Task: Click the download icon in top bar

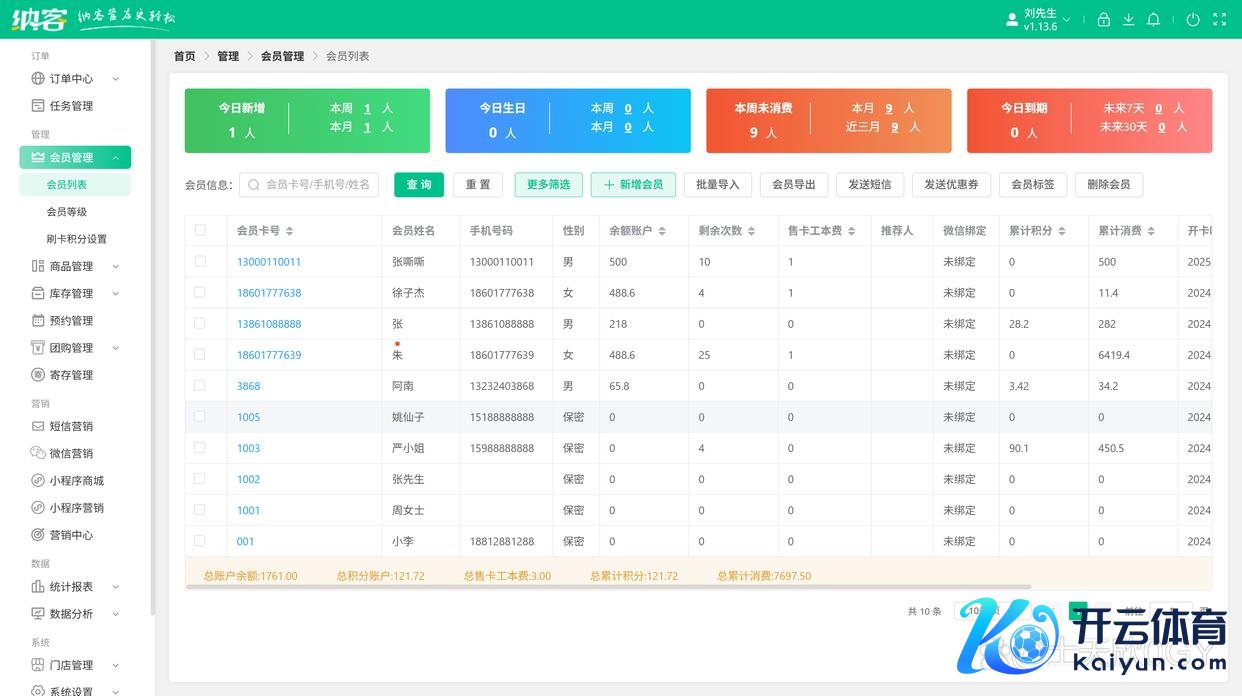Action: coord(1129,20)
